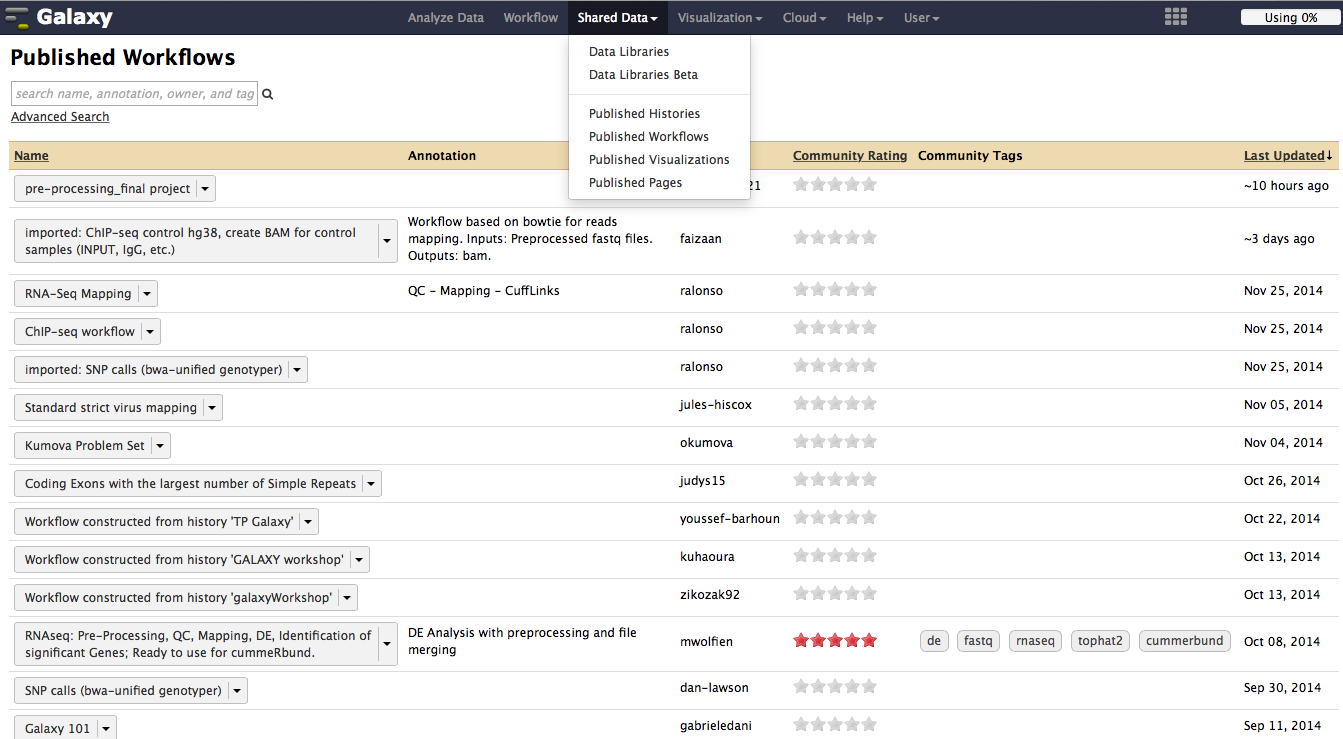Open dropdown arrow next to Galaxy 101
The height and width of the screenshot is (739, 1343).
(106, 729)
